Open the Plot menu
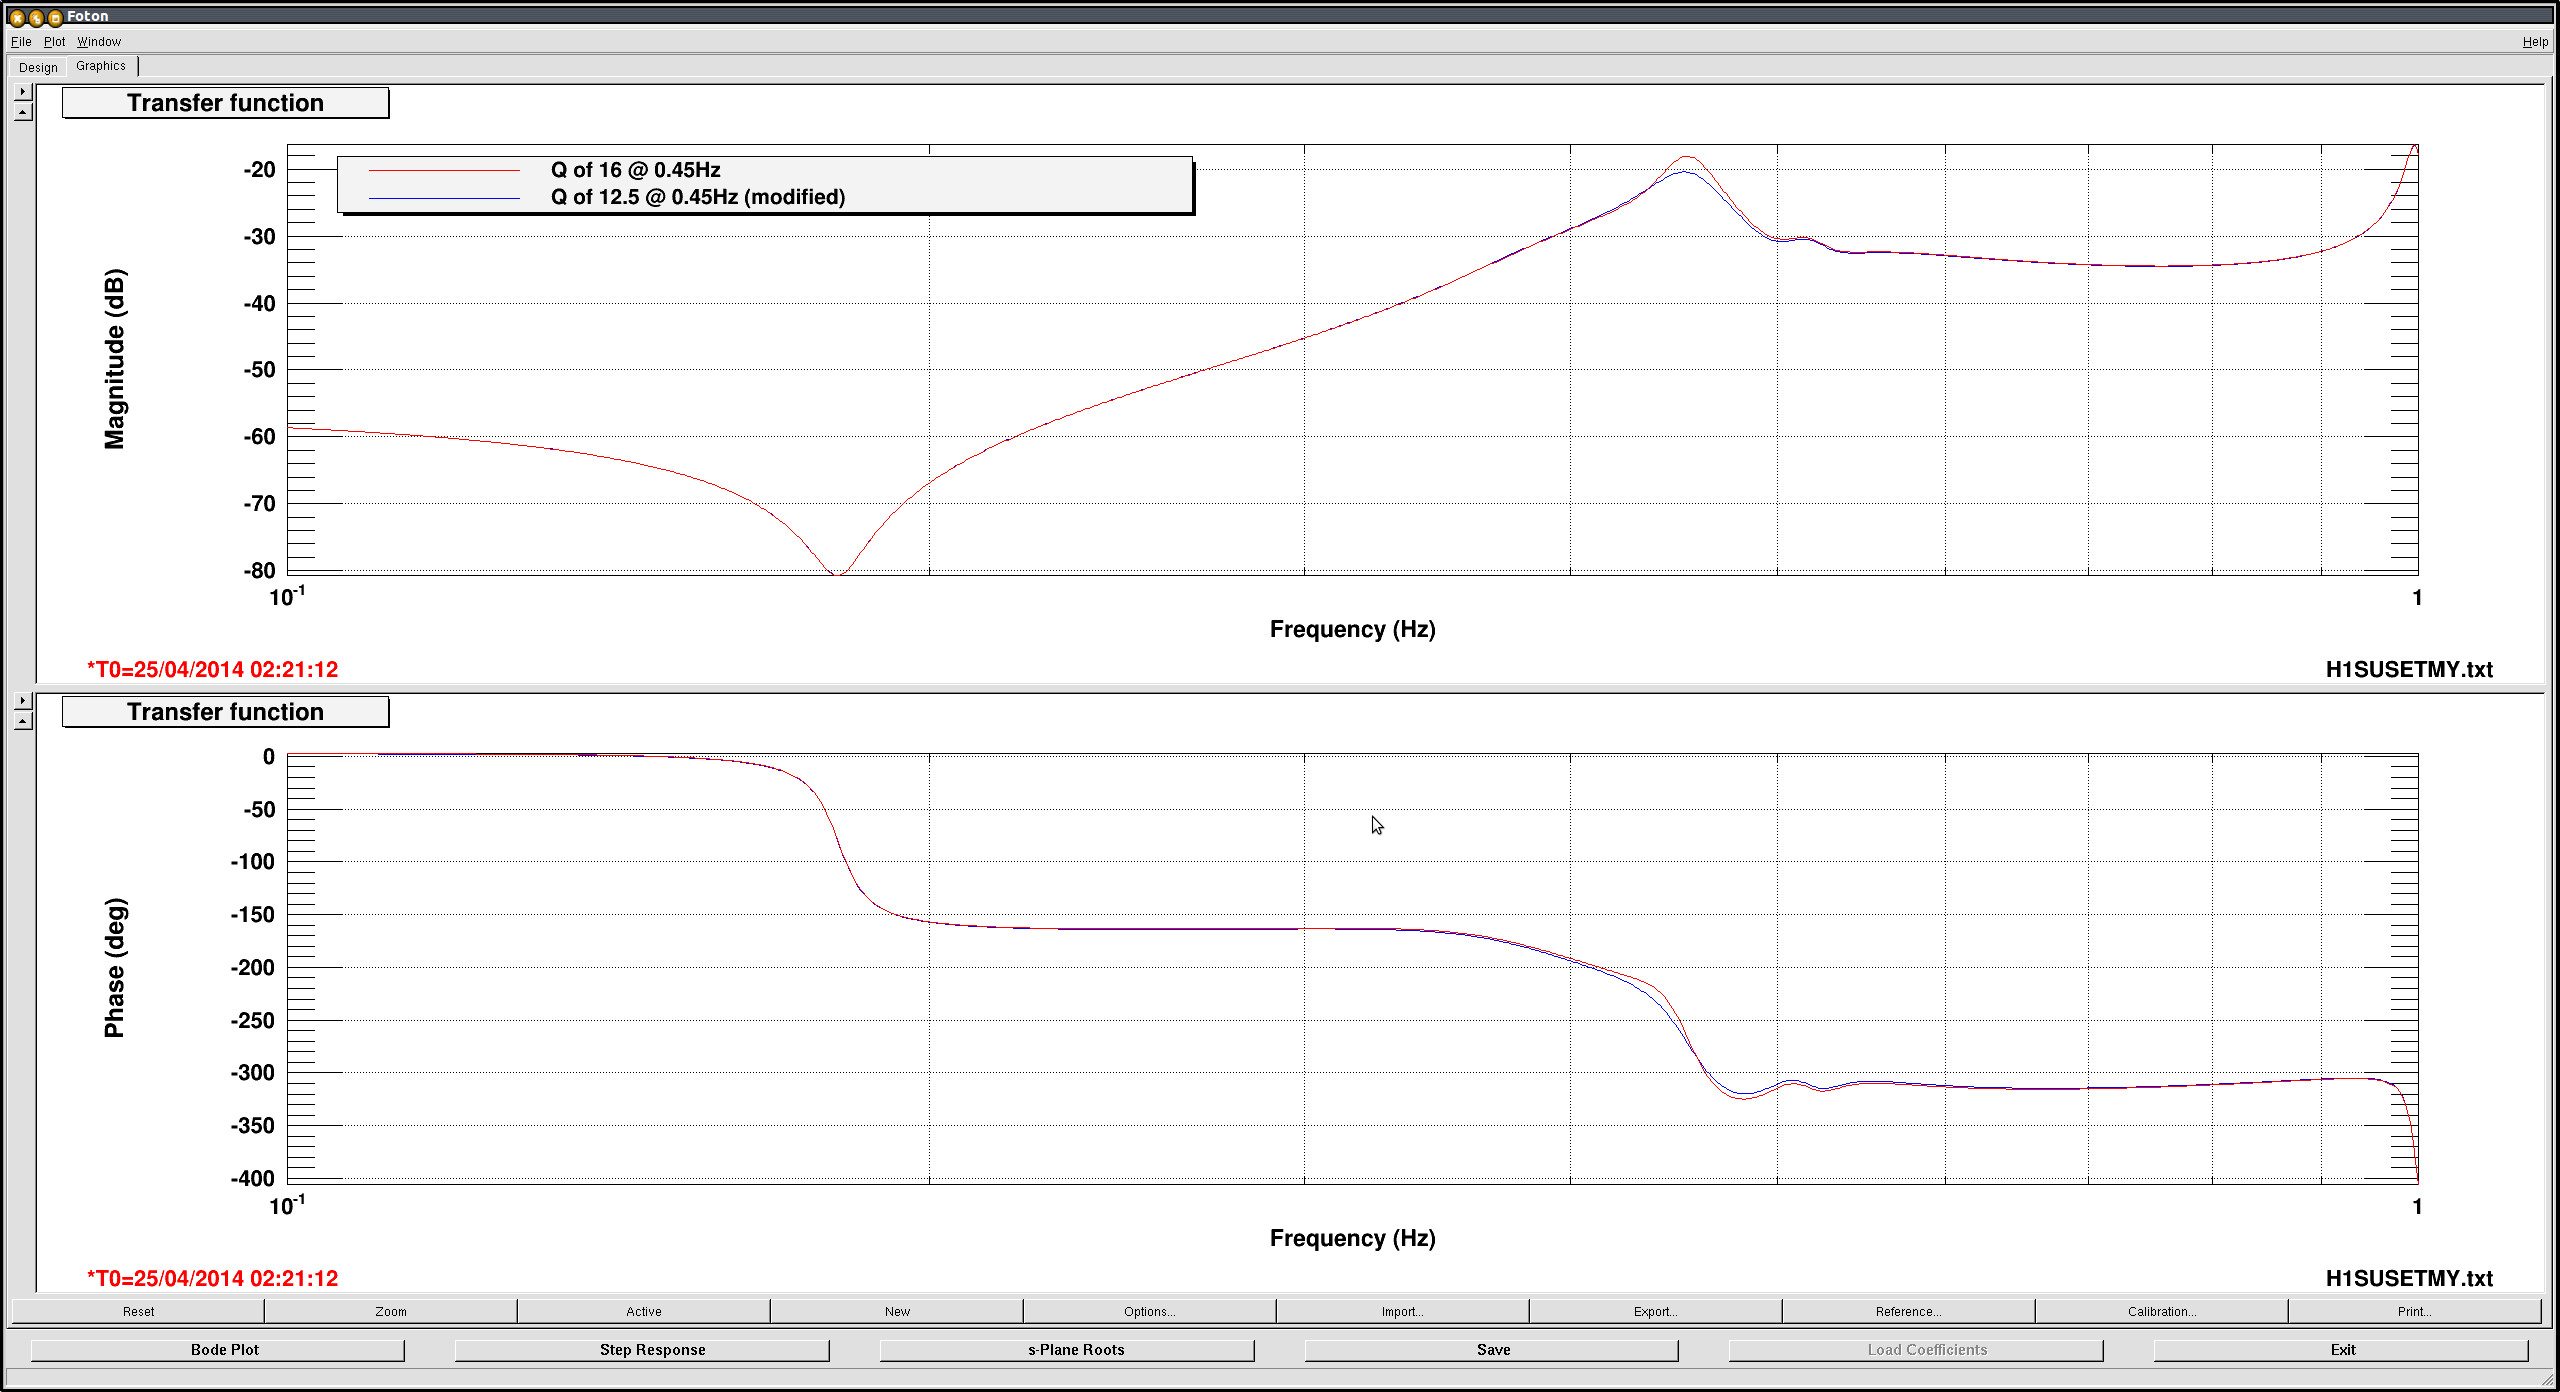This screenshot has height=1392, width=2560. click(x=54, y=42)
